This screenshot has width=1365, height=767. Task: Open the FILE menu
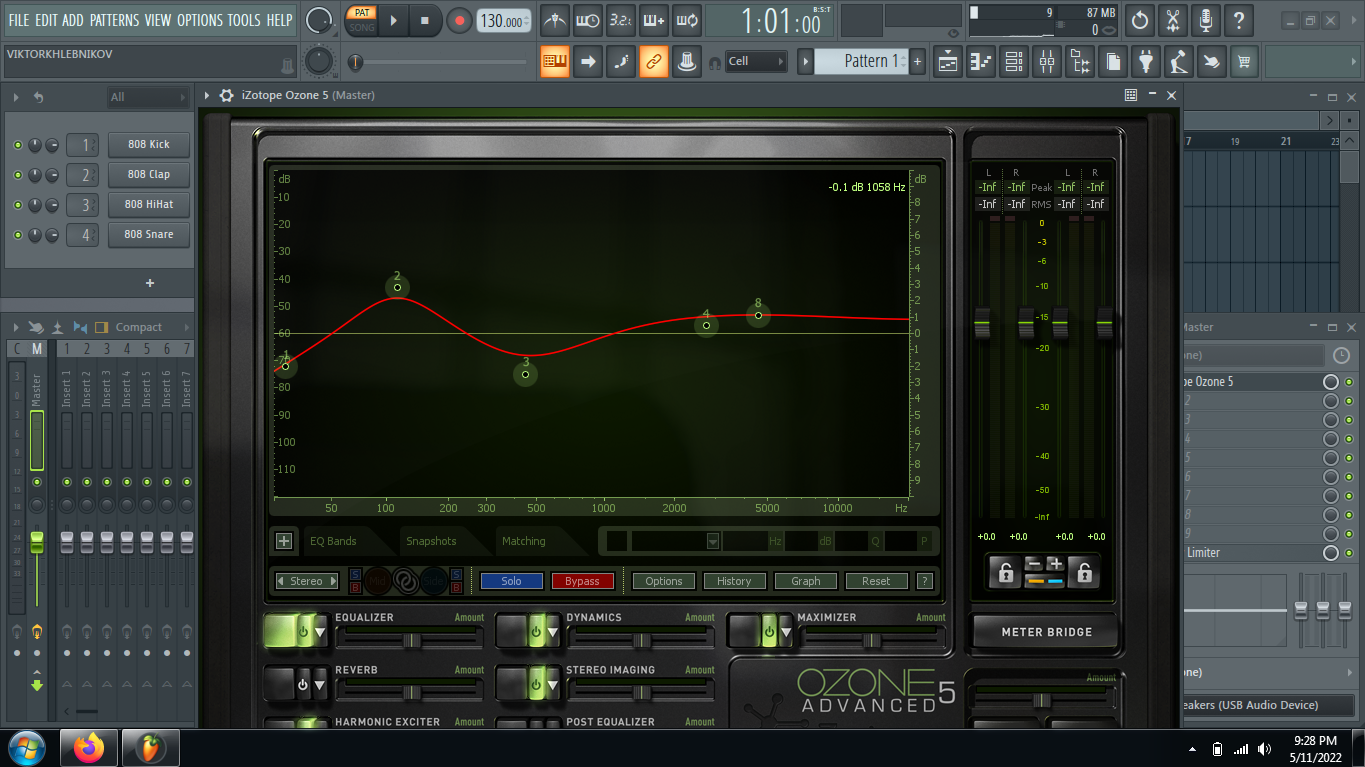point(19,20)
